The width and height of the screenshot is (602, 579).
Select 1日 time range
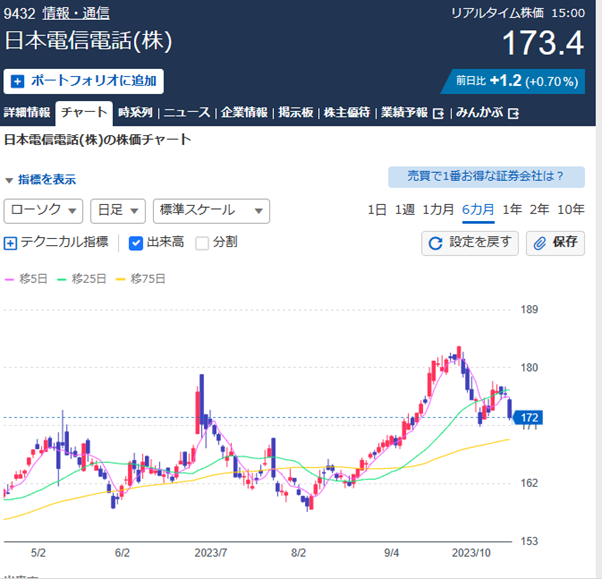tap(377, 210)
